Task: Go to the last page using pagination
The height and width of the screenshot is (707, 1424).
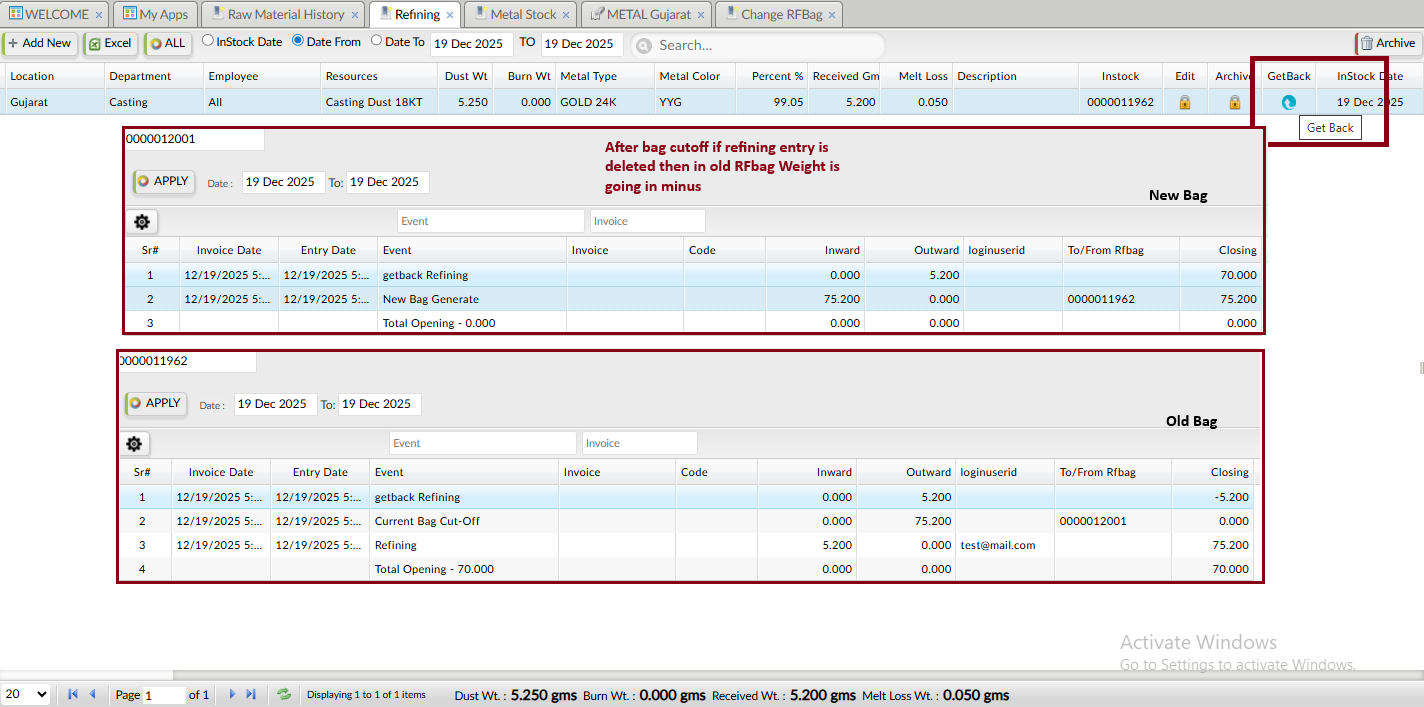Action: 251,694
